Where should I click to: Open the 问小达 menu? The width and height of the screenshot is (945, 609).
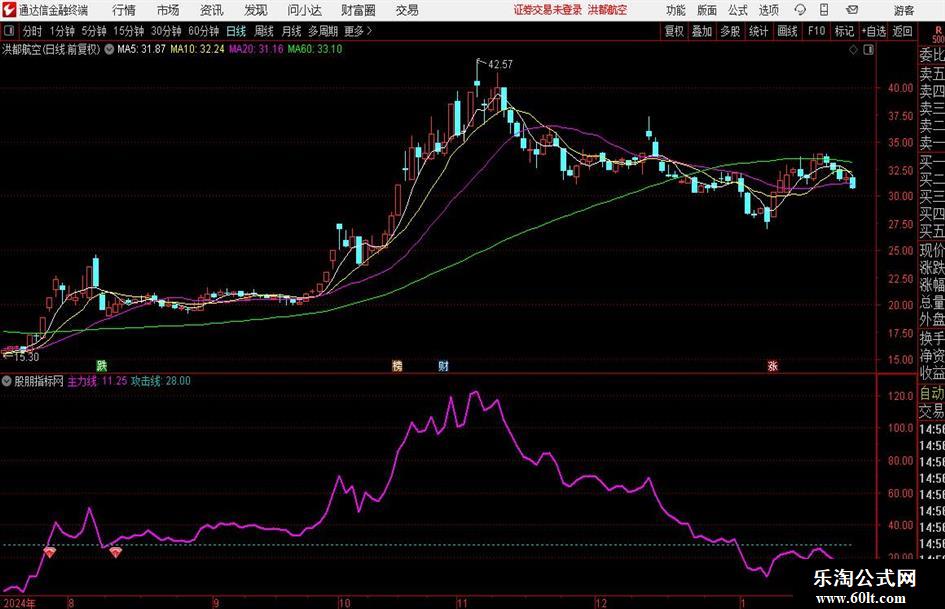point(304,10)
